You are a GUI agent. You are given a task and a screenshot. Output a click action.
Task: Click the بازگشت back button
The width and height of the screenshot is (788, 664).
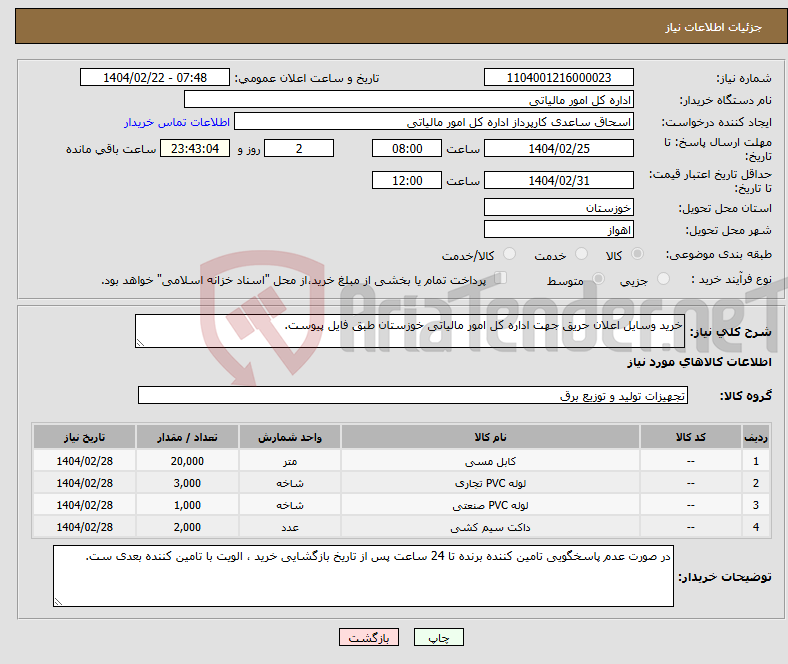pyautogui.click(x=369, y=637)
